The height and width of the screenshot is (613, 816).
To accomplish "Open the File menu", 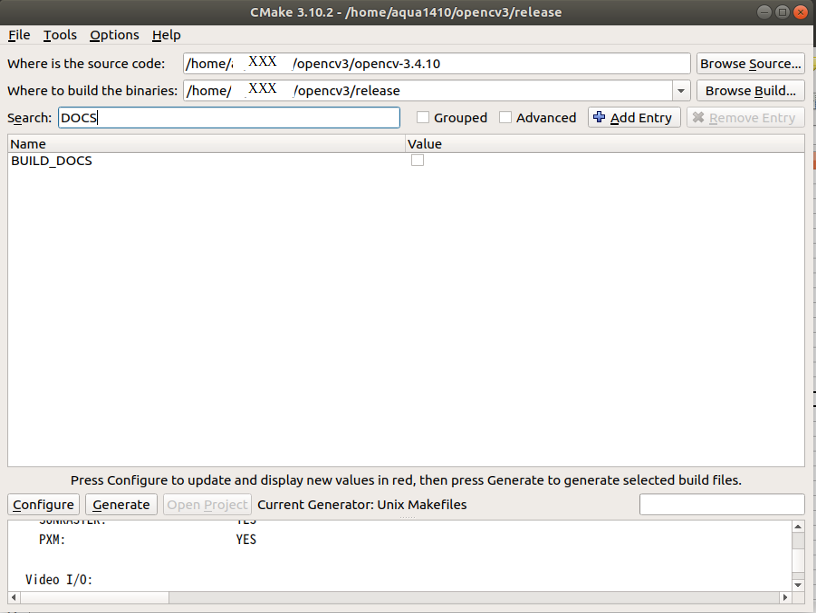I will point(19,35).
